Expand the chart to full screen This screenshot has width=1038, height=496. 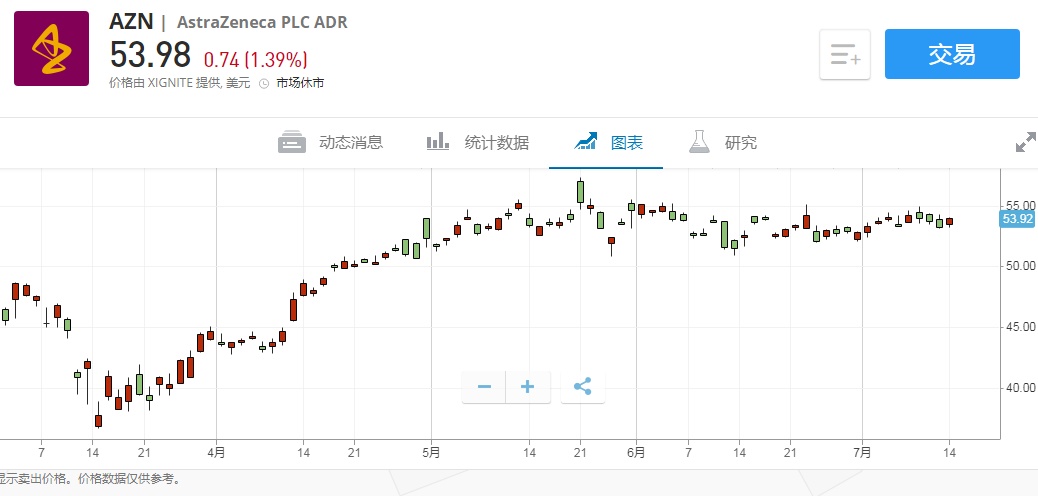pyautogui.click(x=1025, y=143)
